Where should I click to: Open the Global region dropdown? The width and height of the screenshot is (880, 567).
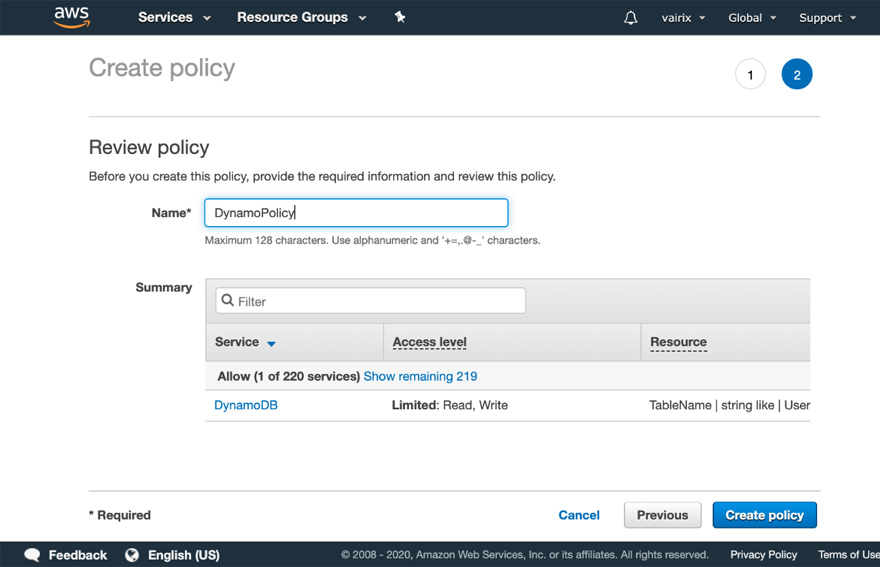tap(752, 18)
